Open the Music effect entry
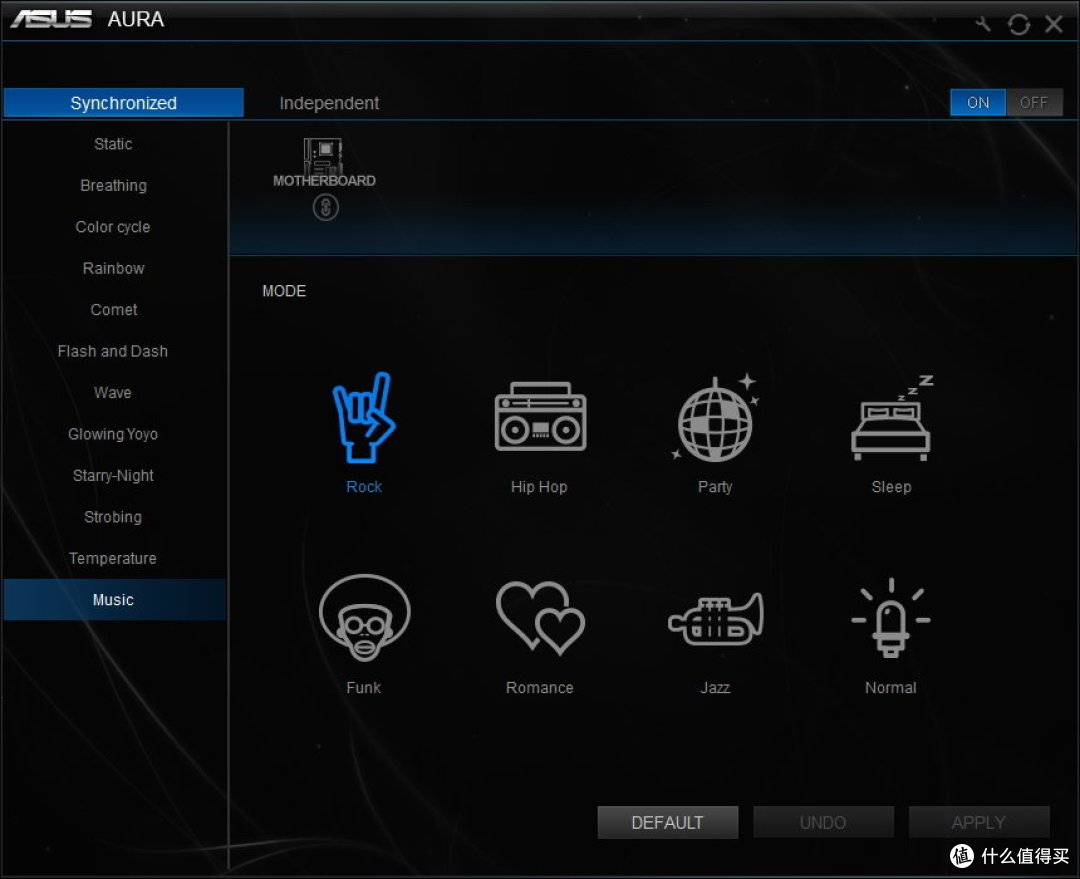Screen dimensions: 1080x879 [114, 599]
